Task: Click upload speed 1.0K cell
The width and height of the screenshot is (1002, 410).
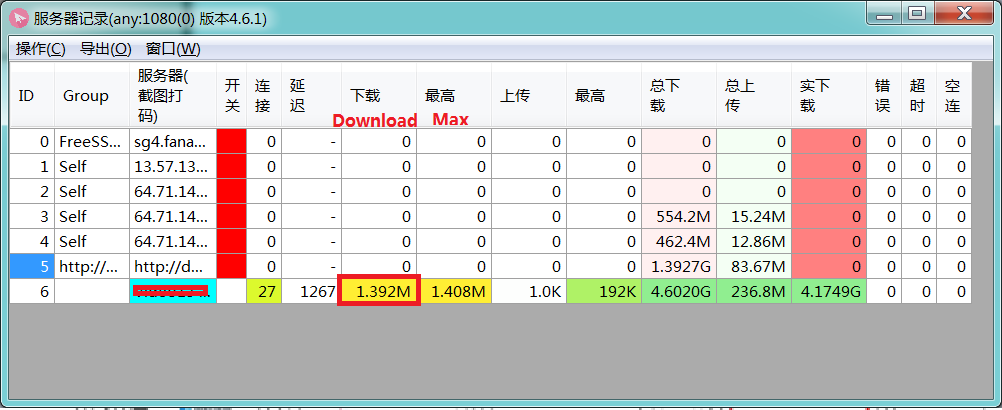Action: [x=528, y=291]
